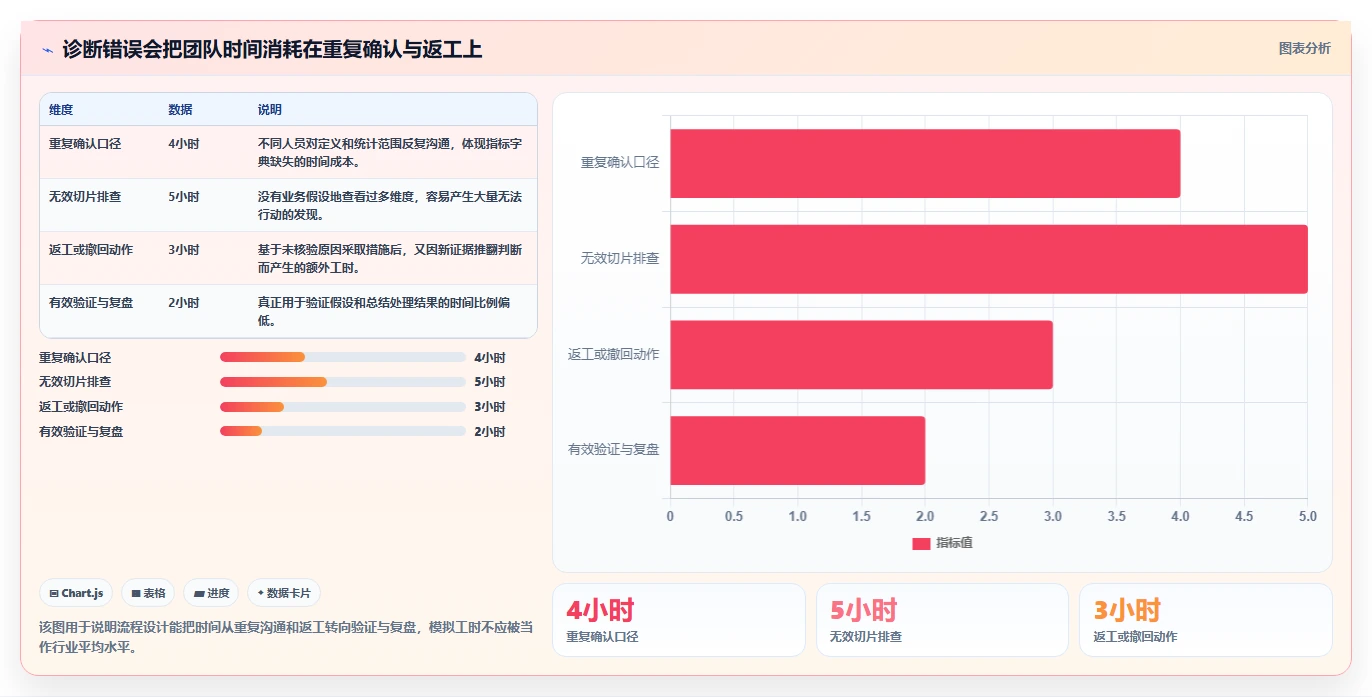Click the 5小时 progress value label

point(490,382)
